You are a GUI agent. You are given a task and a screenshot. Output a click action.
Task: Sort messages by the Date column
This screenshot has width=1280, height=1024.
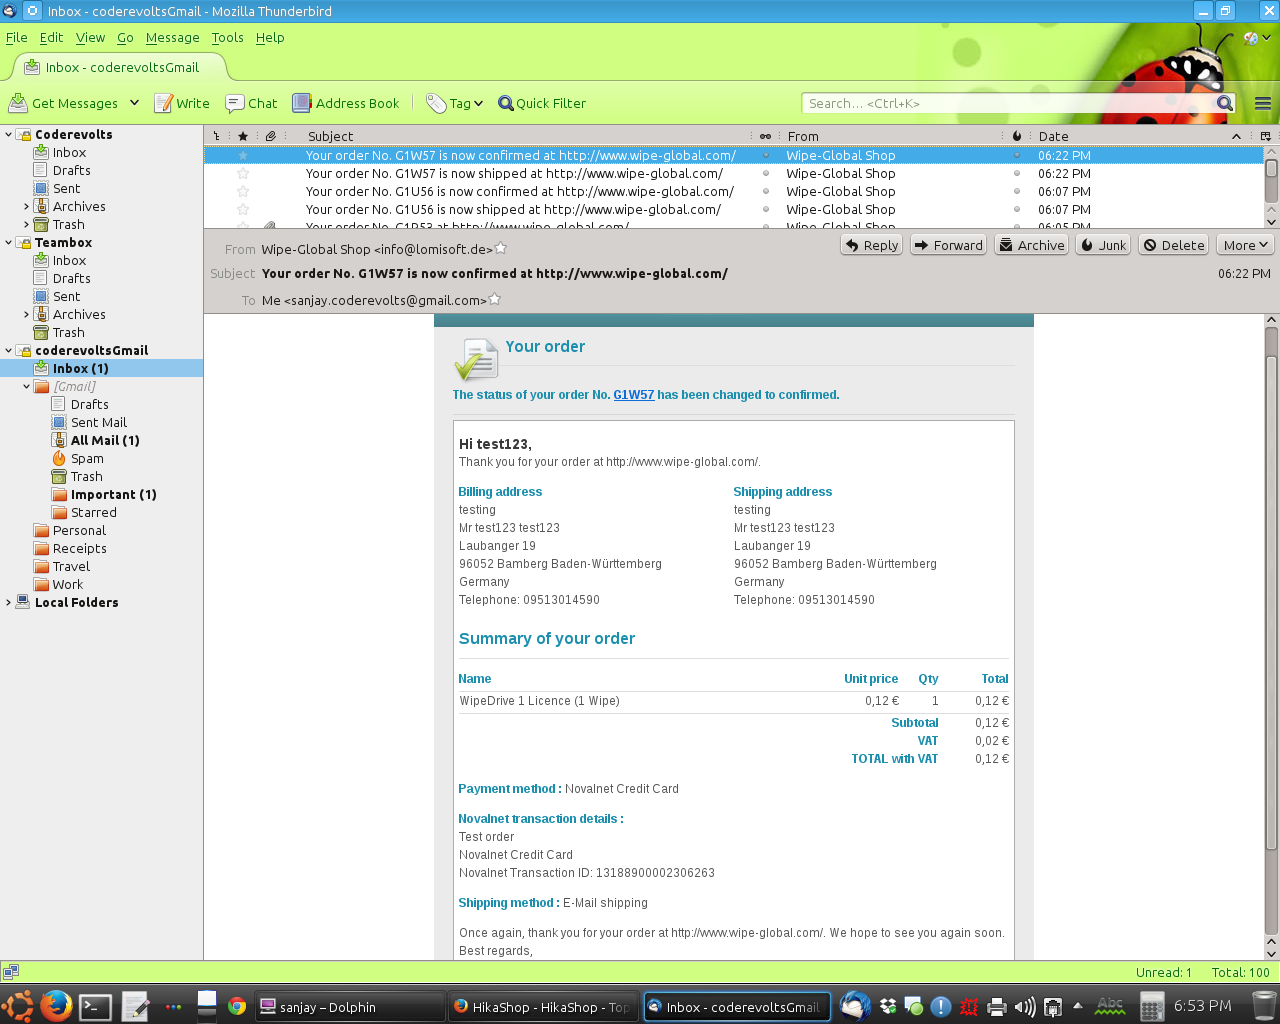coord(1138,136)
